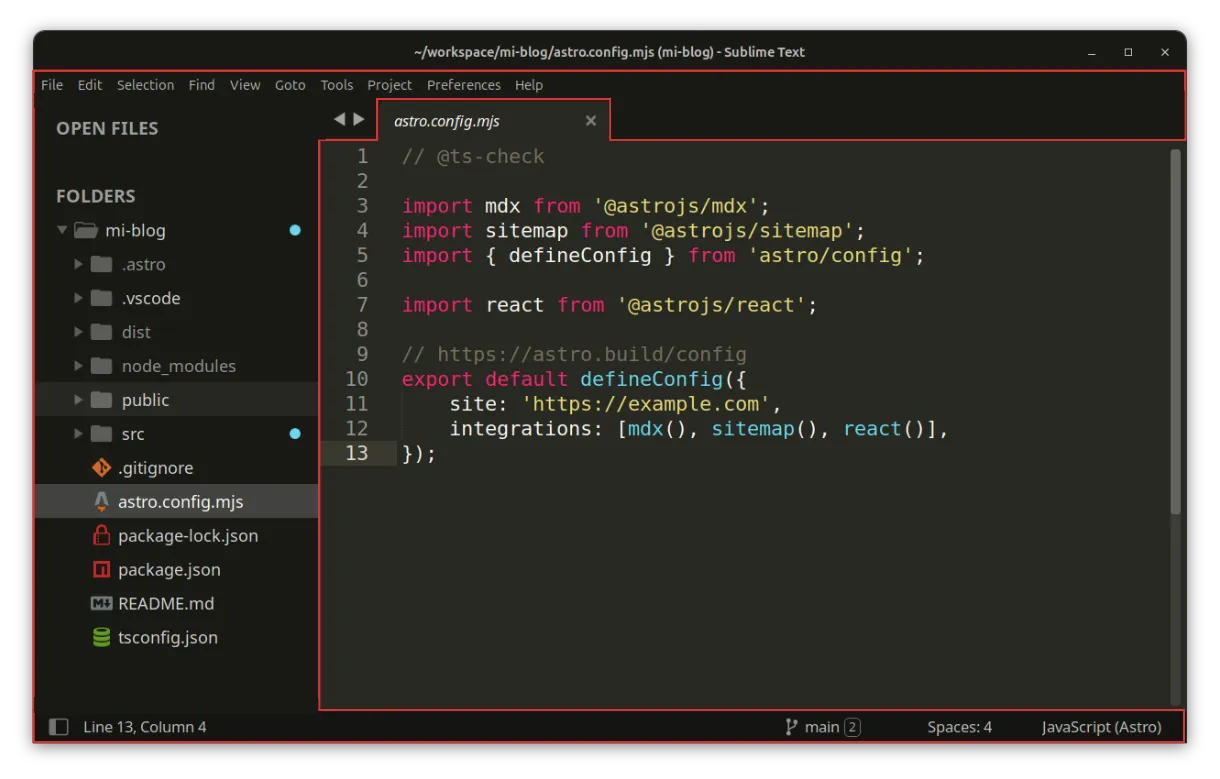The width and height of the screenshot is (1220, 779).
Task: Expand the node_modules folder
Action: click(x=79, y=366)
